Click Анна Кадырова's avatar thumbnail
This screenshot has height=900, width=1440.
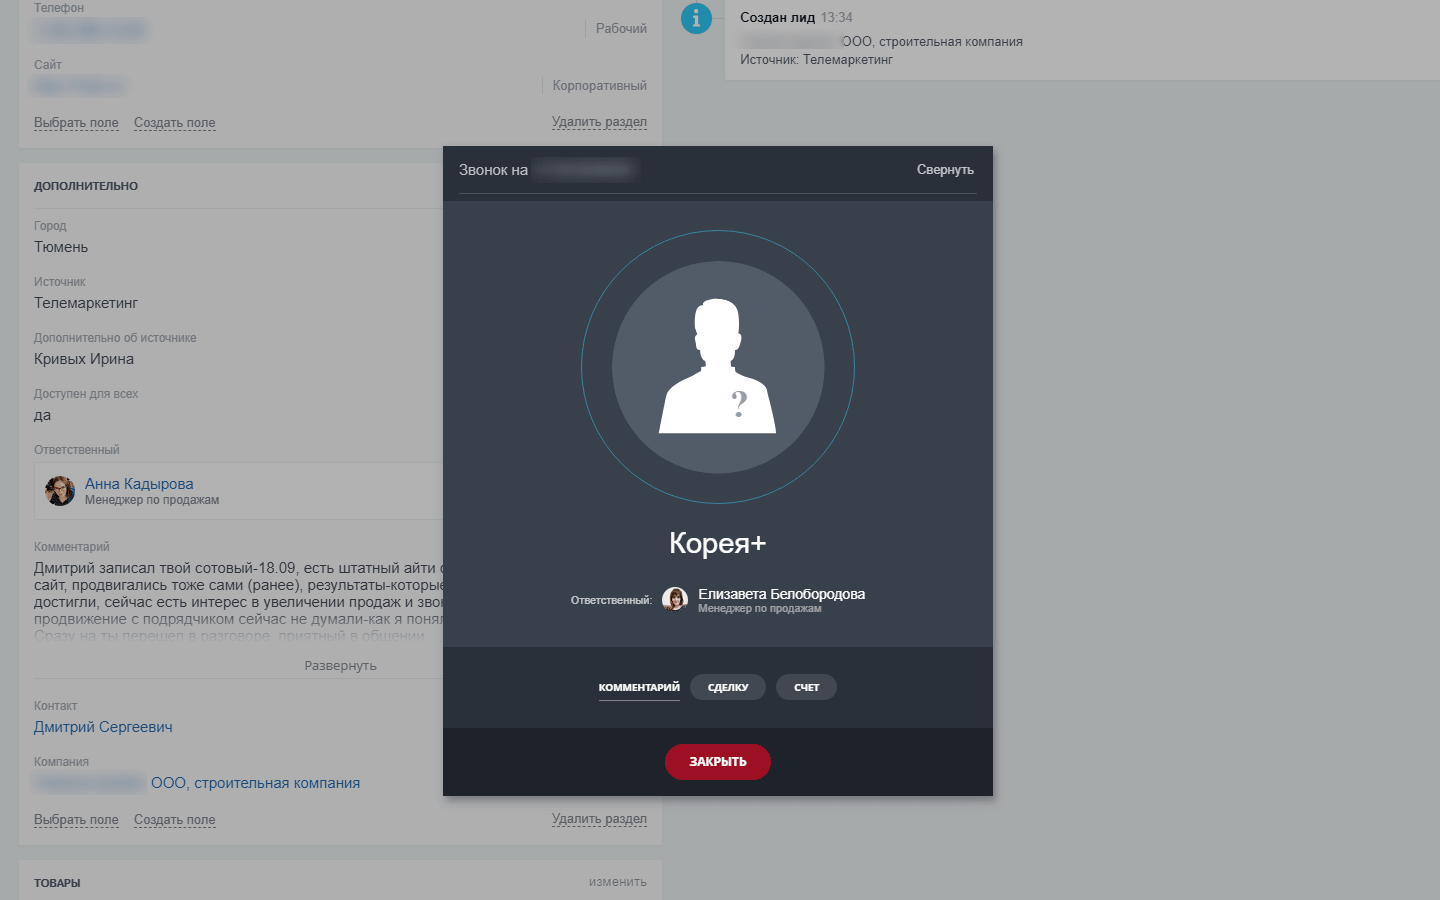59,490
